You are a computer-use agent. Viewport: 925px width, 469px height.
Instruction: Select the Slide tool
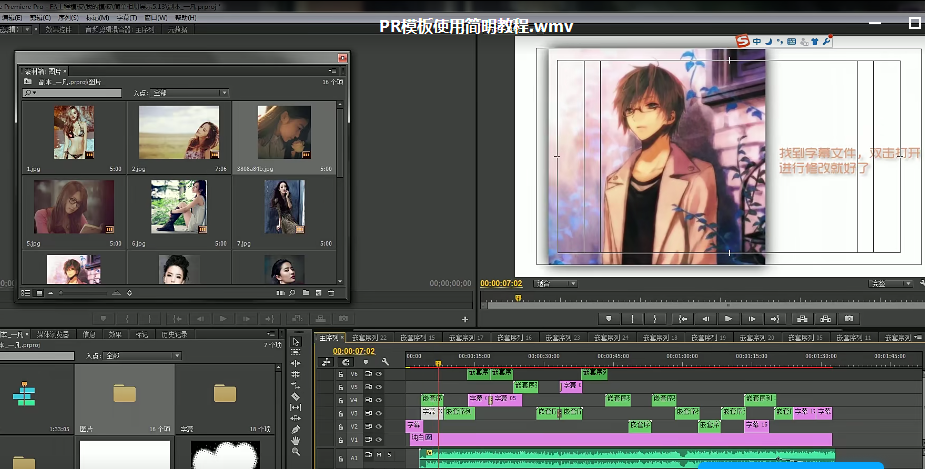296,418
